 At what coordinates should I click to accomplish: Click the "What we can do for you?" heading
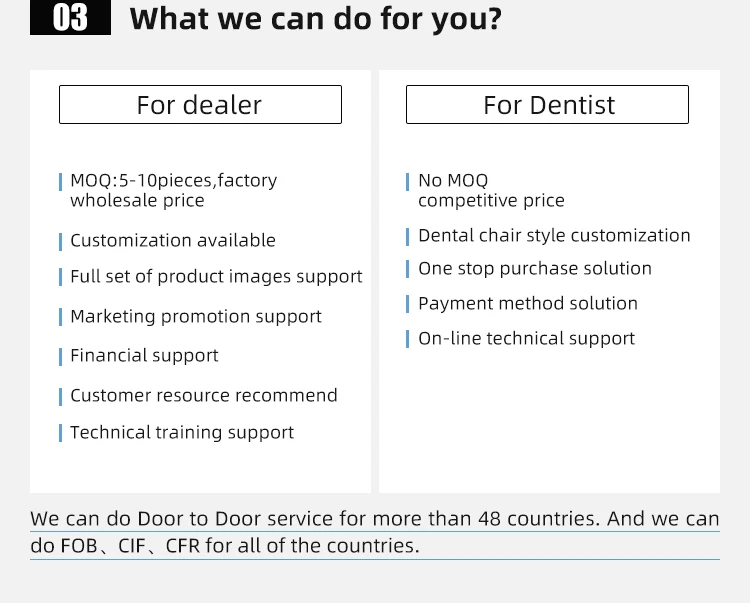pos(316,18)
